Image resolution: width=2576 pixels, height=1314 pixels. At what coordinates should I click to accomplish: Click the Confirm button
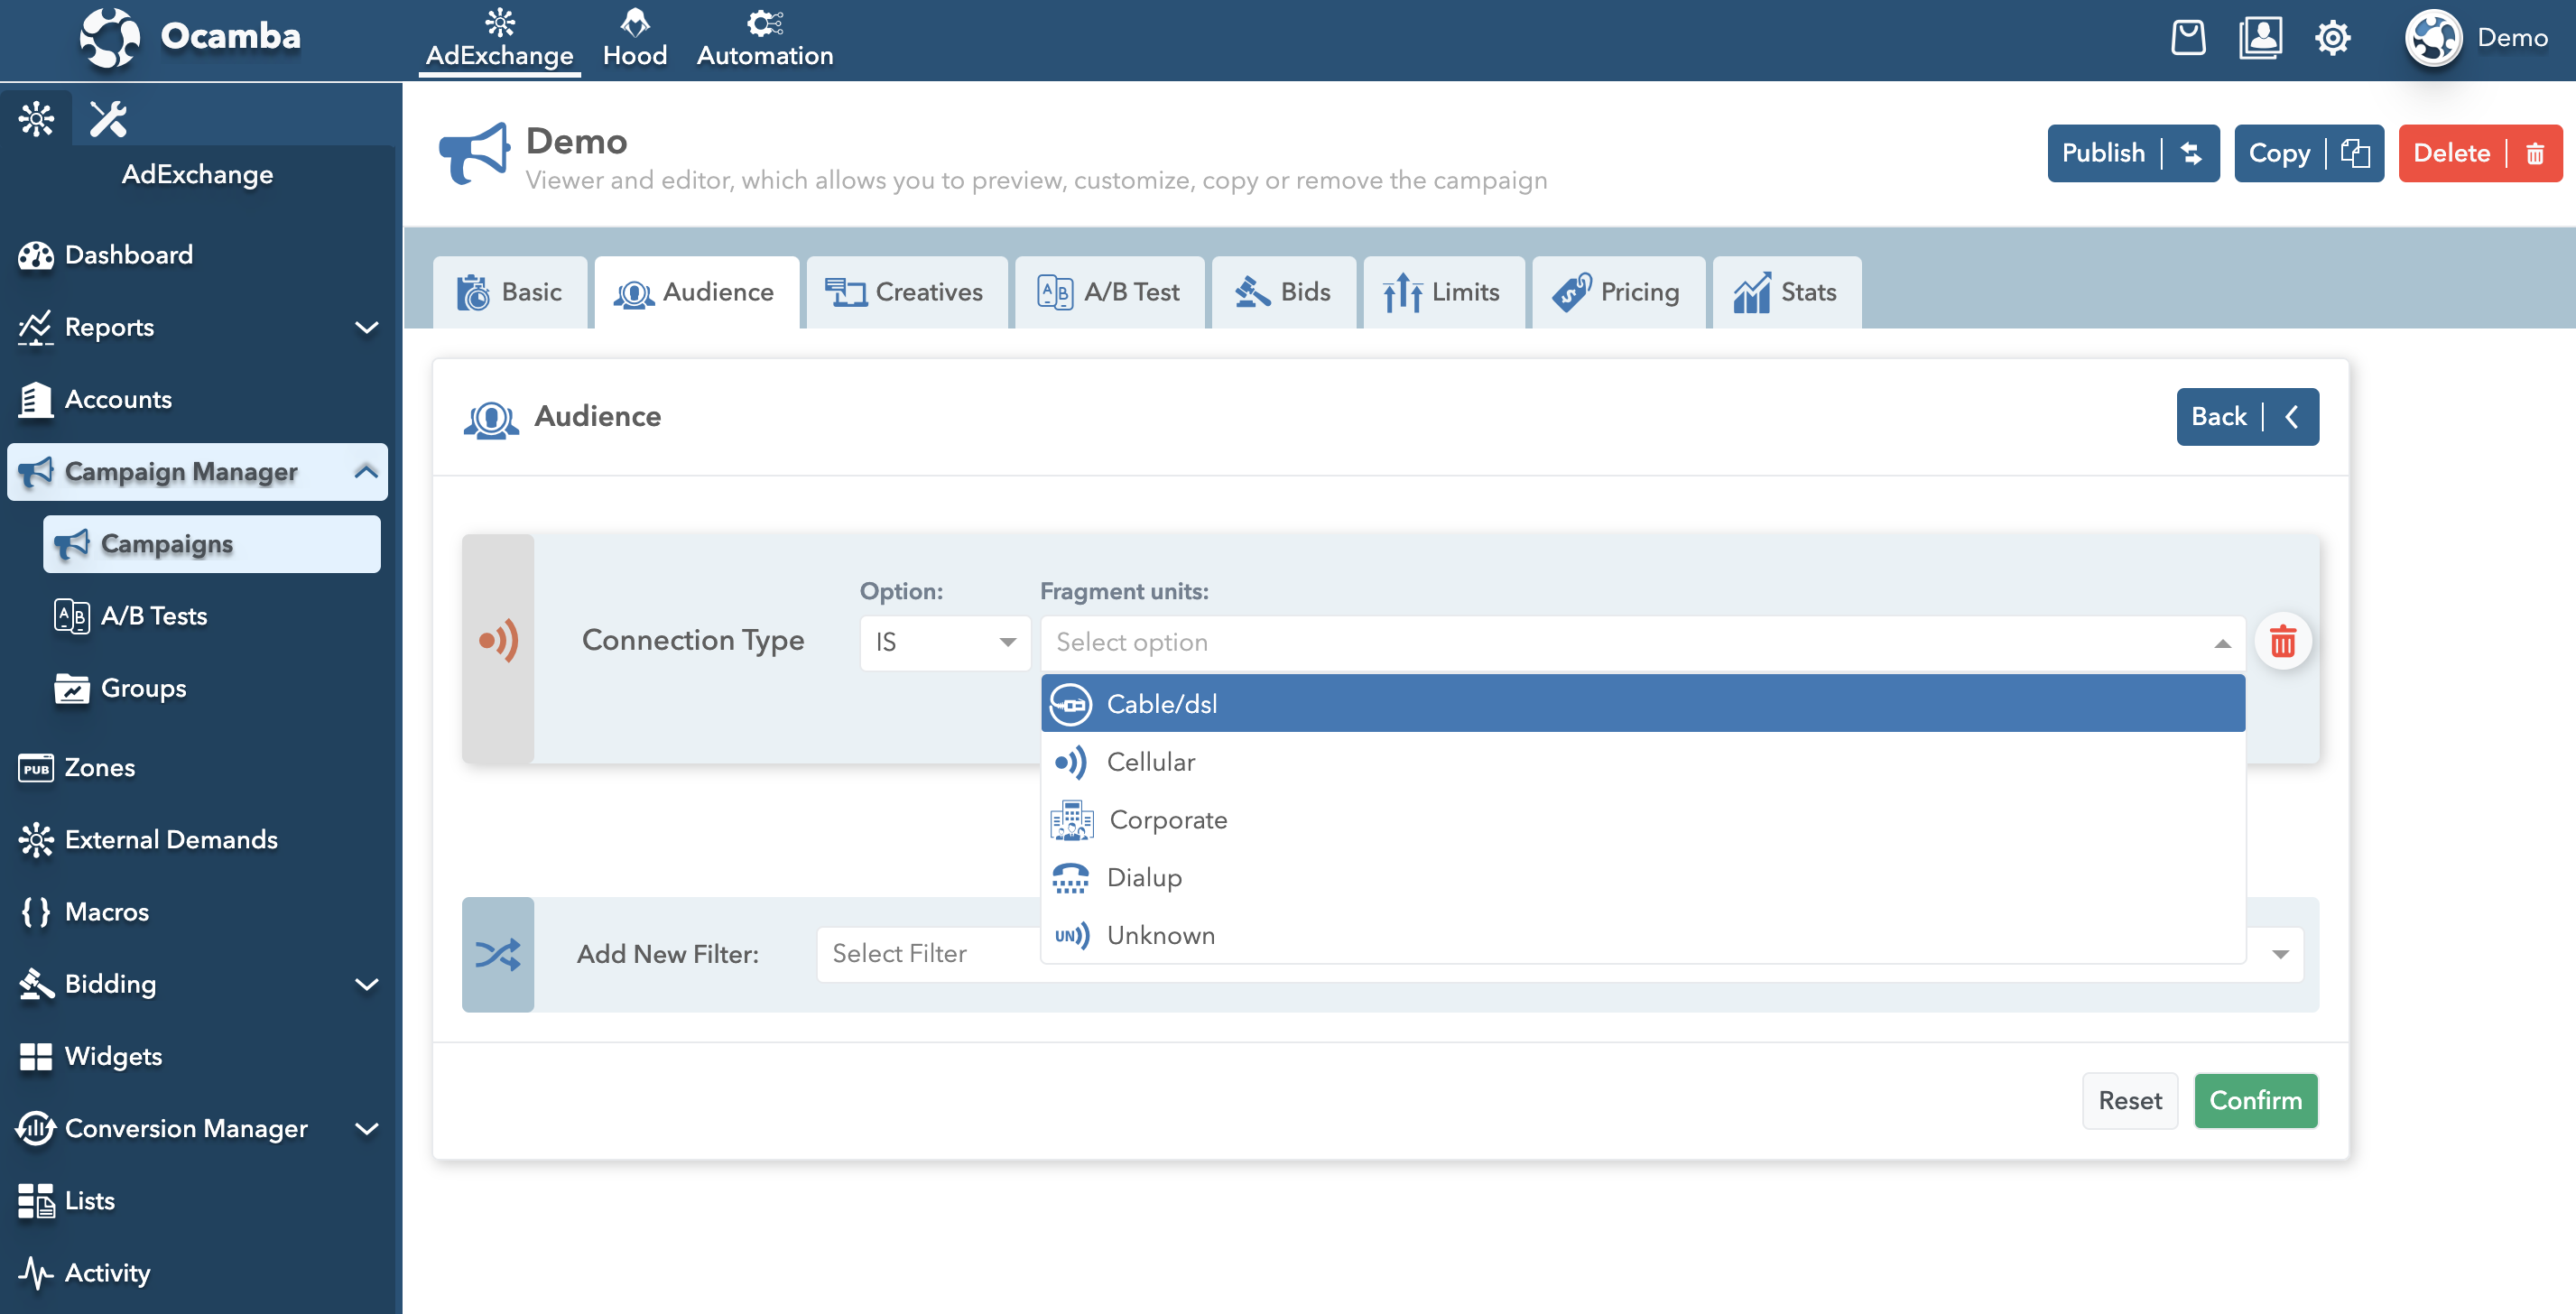pyautogui.click(x=2256, y=1099)
